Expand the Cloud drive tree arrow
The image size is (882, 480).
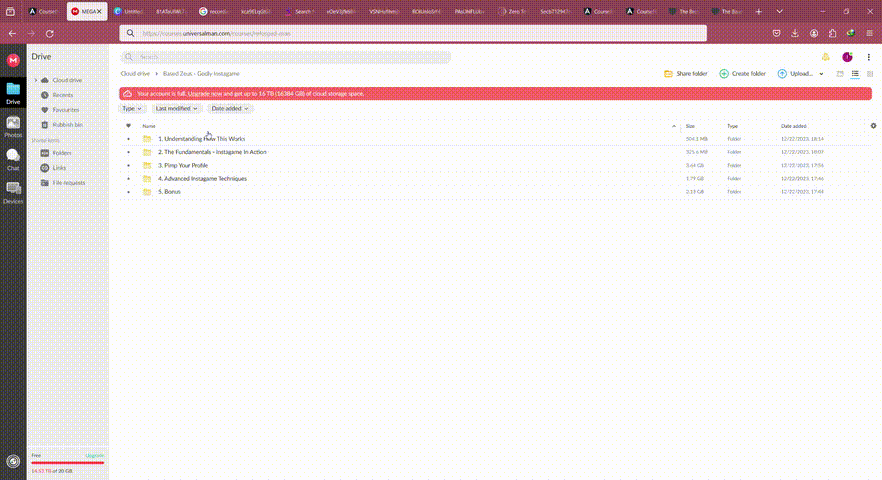tap(36, 80)
